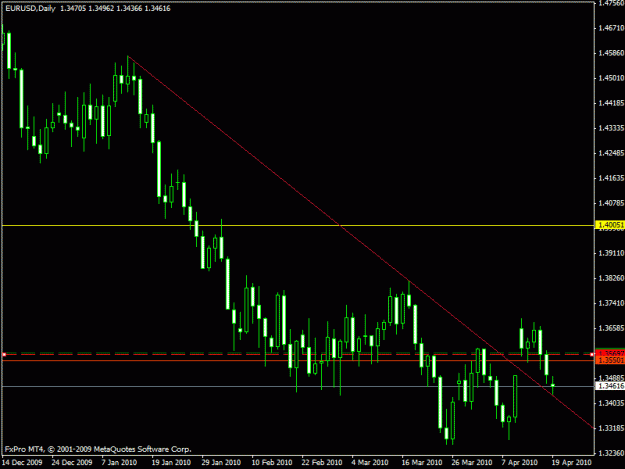Image resolution: width=625 pixels, height=469 pixels.
Task: Click the 16 Mar 2010 date label
Action: (422, 462)
